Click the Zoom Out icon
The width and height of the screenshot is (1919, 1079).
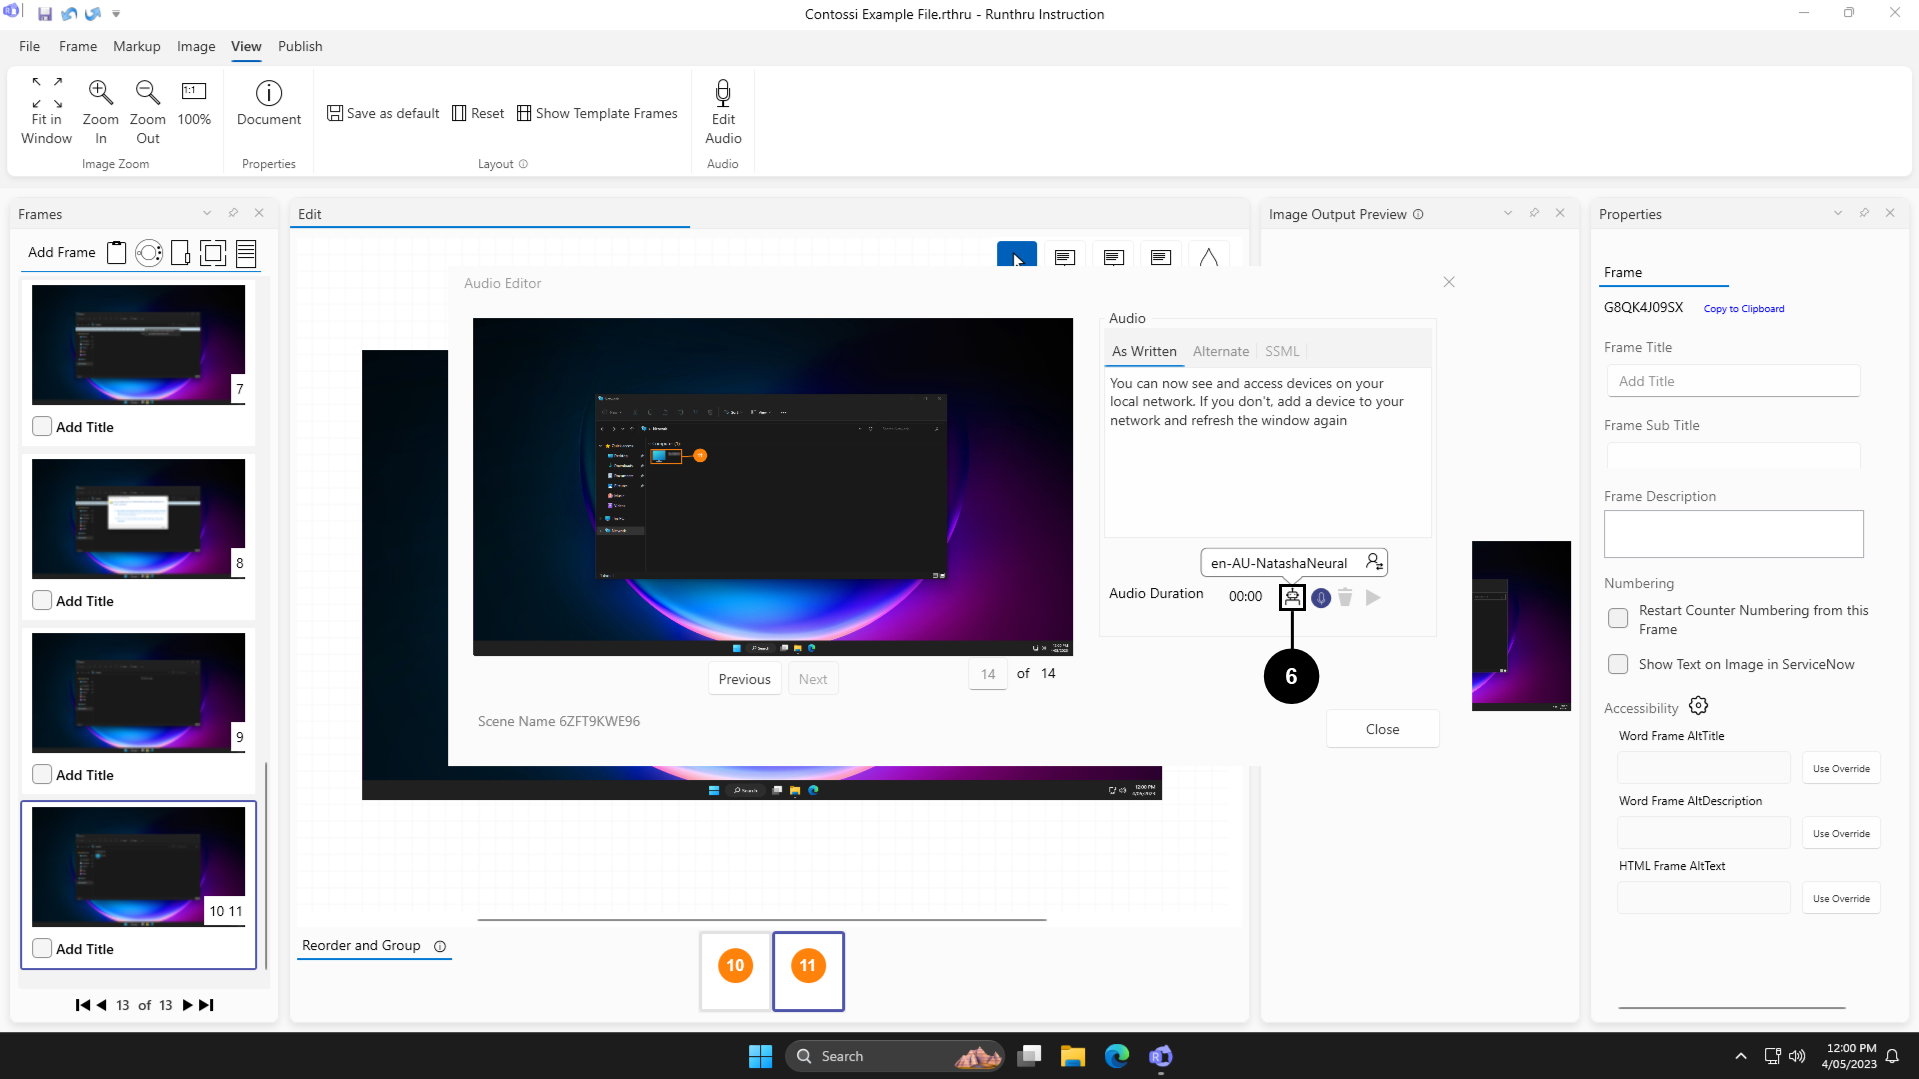click(147, 93)
